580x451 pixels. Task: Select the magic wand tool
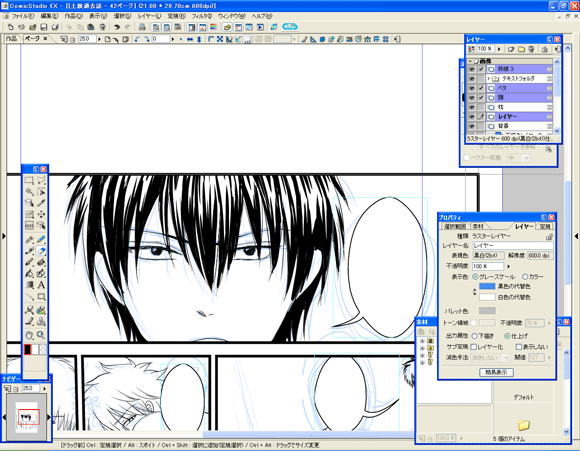point(29,192)
